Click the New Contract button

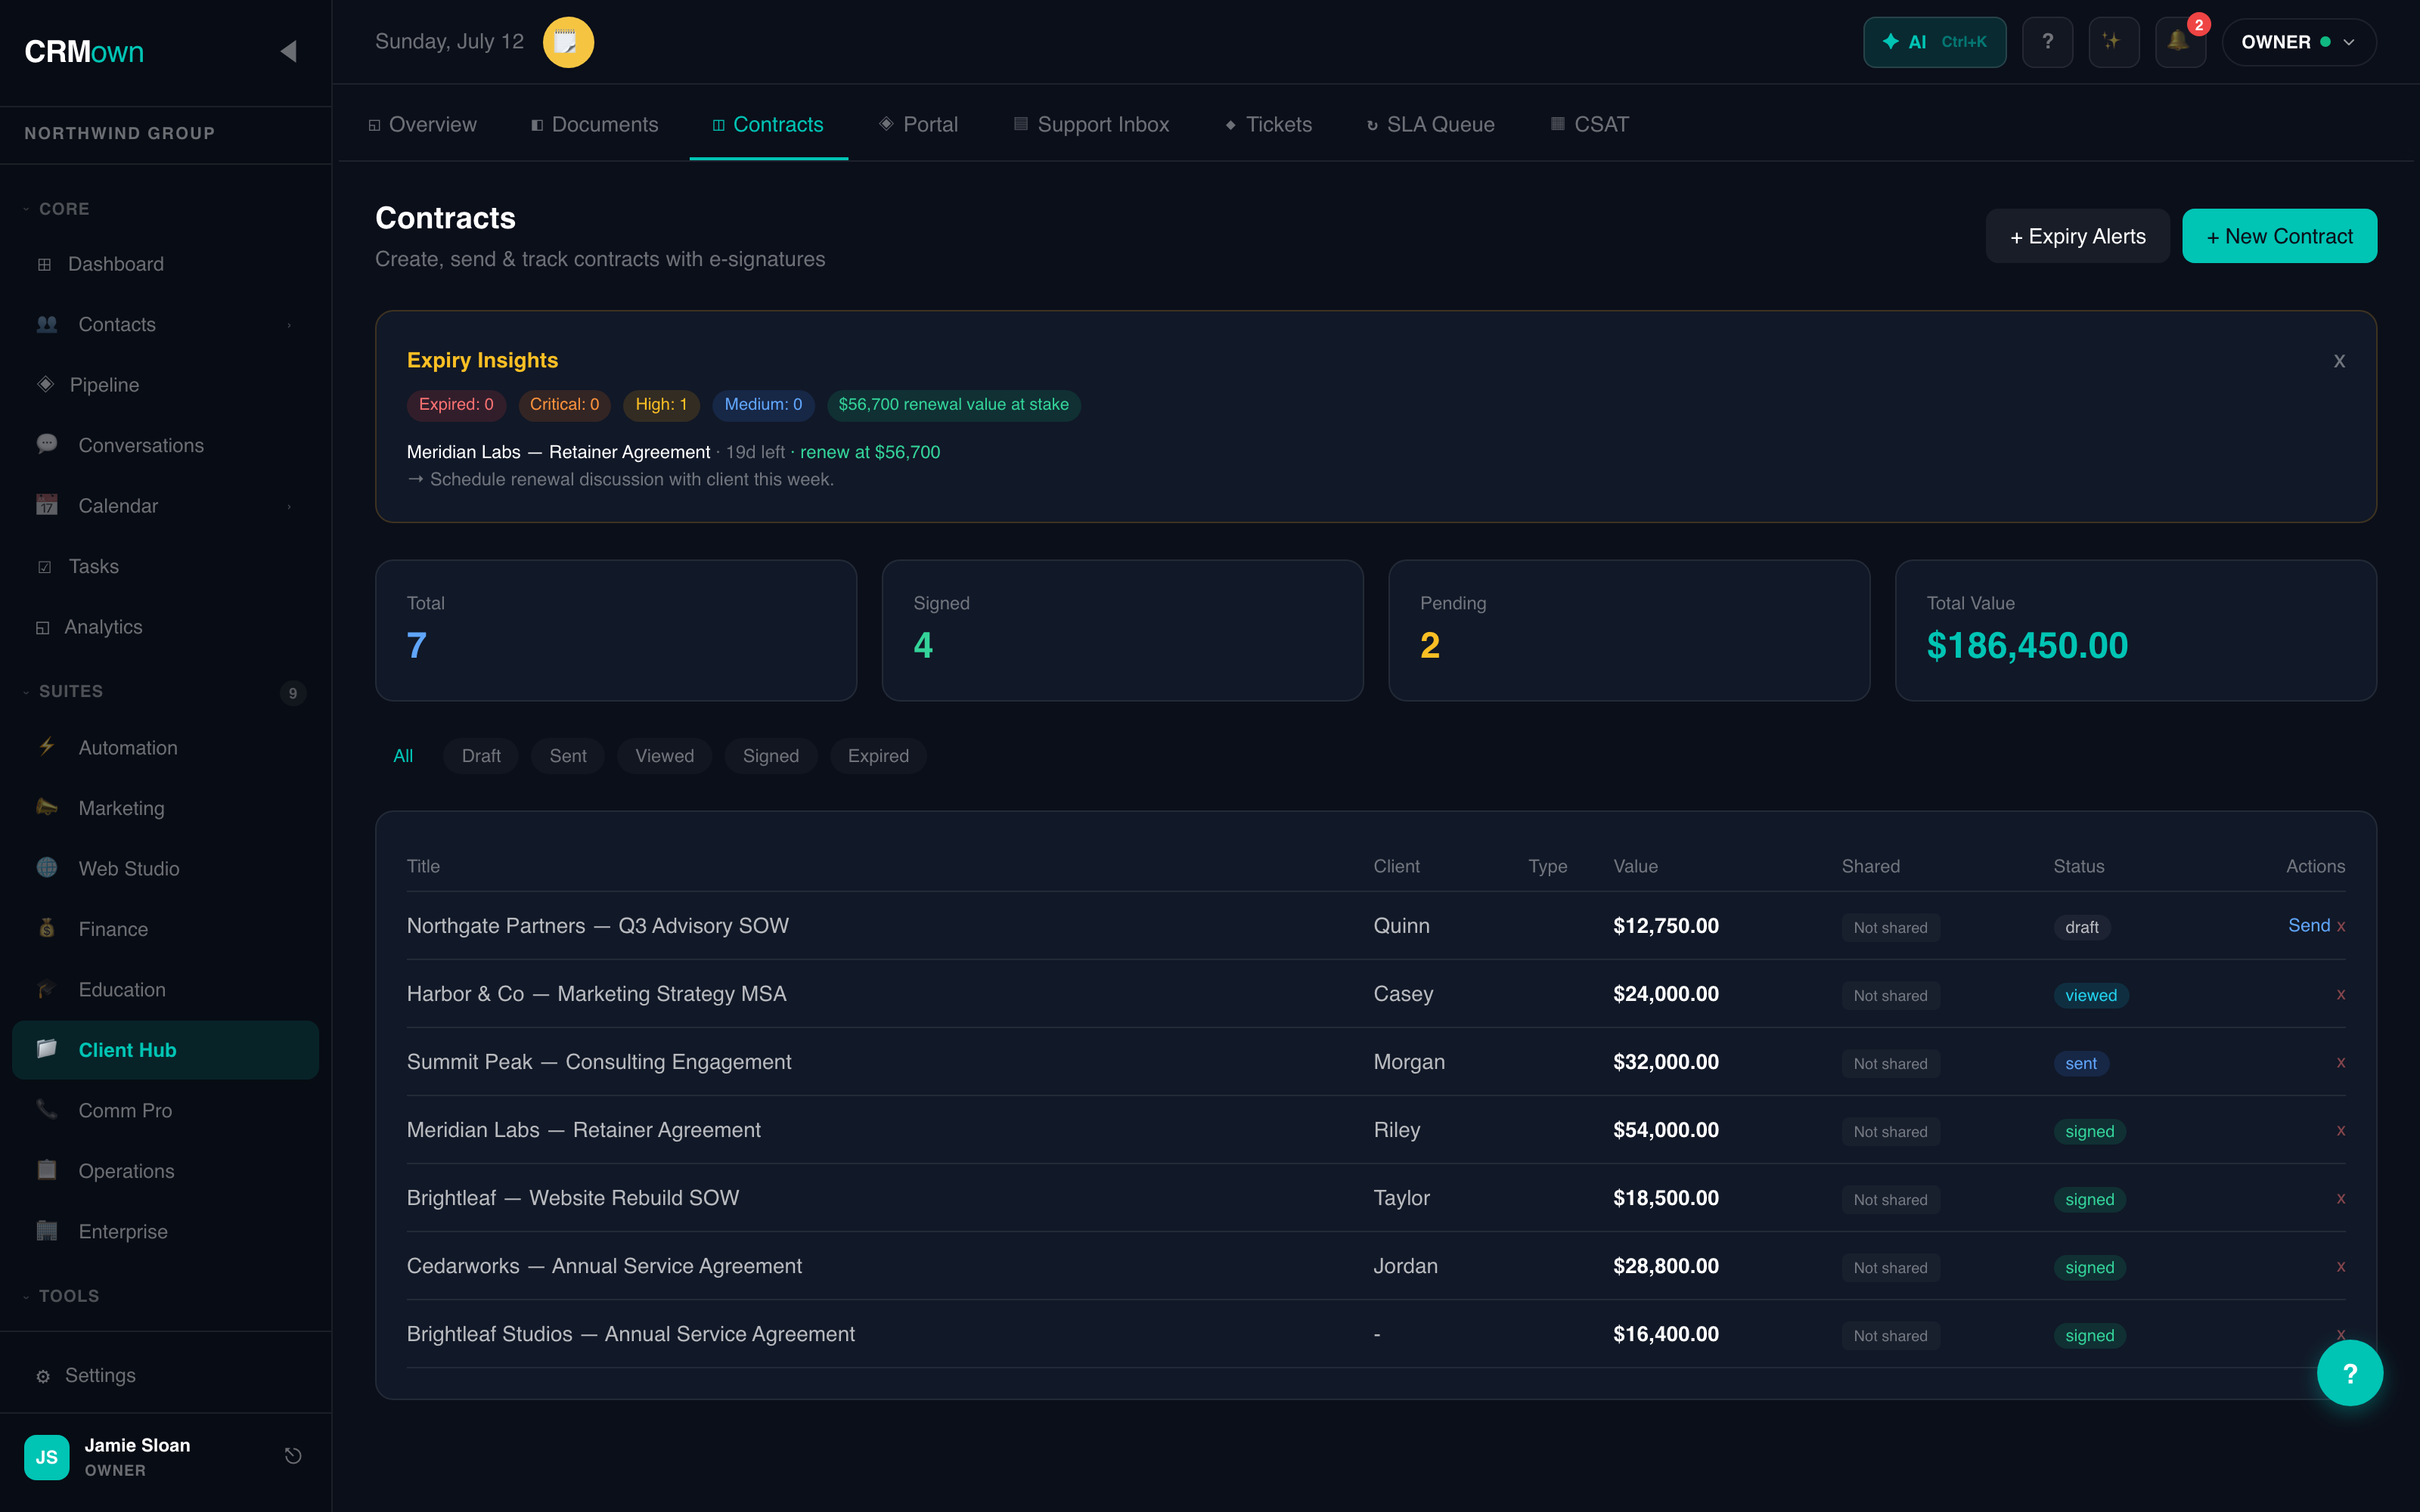coord(2279,236)
